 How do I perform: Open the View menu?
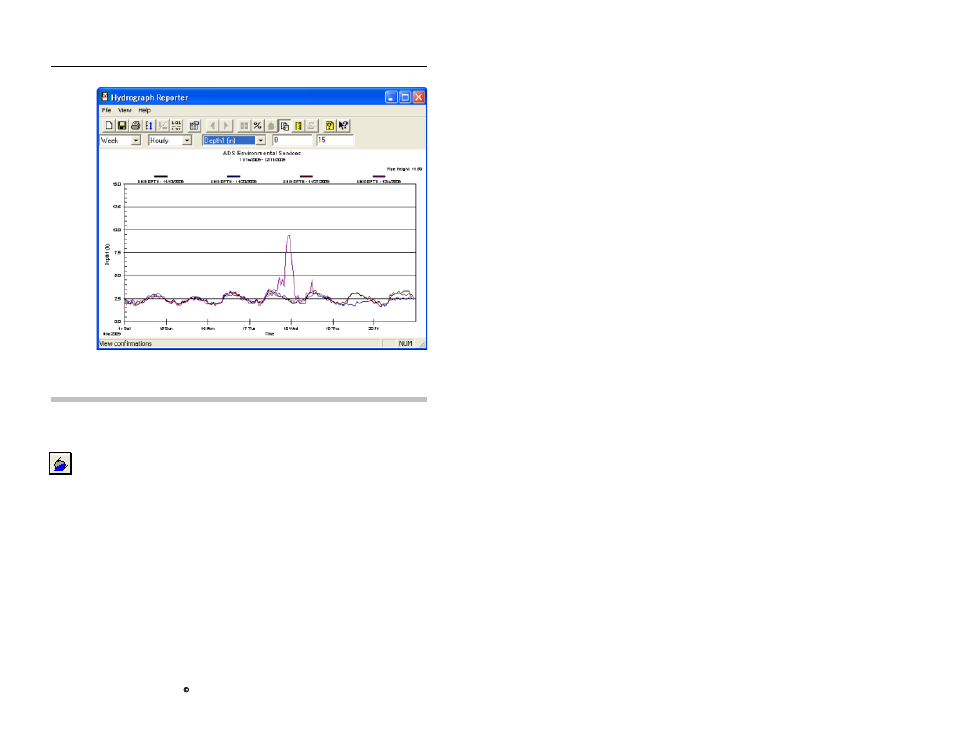(x=125, y=111)
